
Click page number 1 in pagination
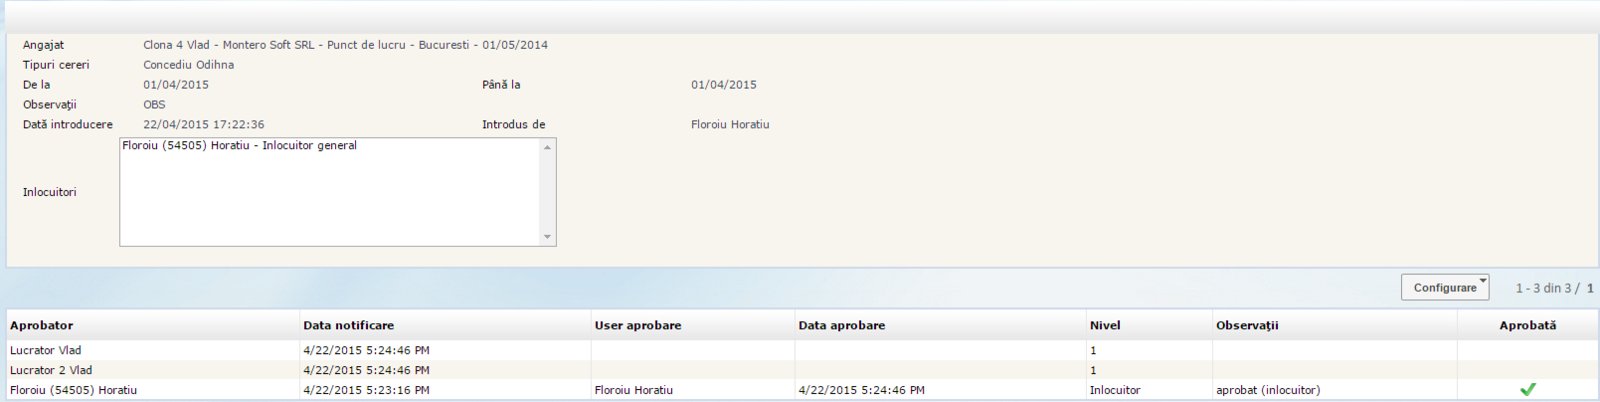[1590, 289]
